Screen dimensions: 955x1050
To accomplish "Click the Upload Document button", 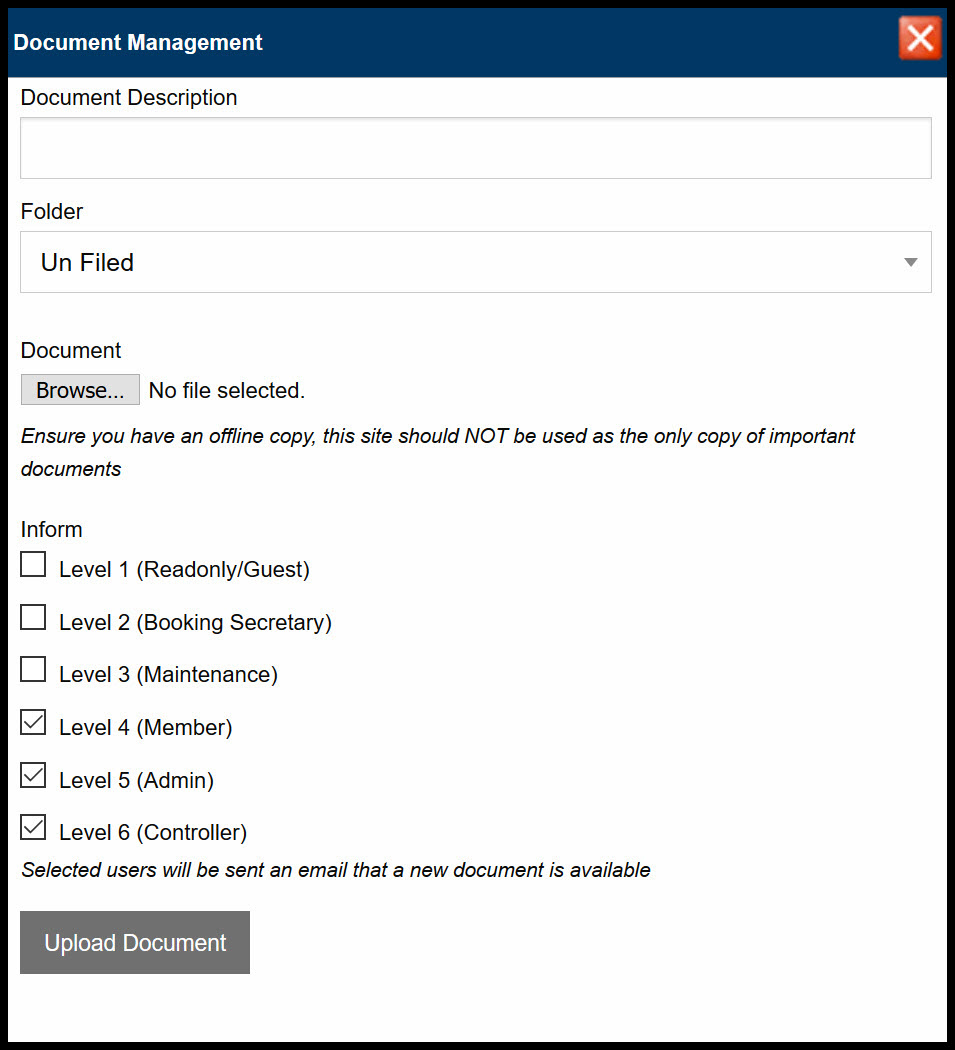I will click(x=135, y=942).
